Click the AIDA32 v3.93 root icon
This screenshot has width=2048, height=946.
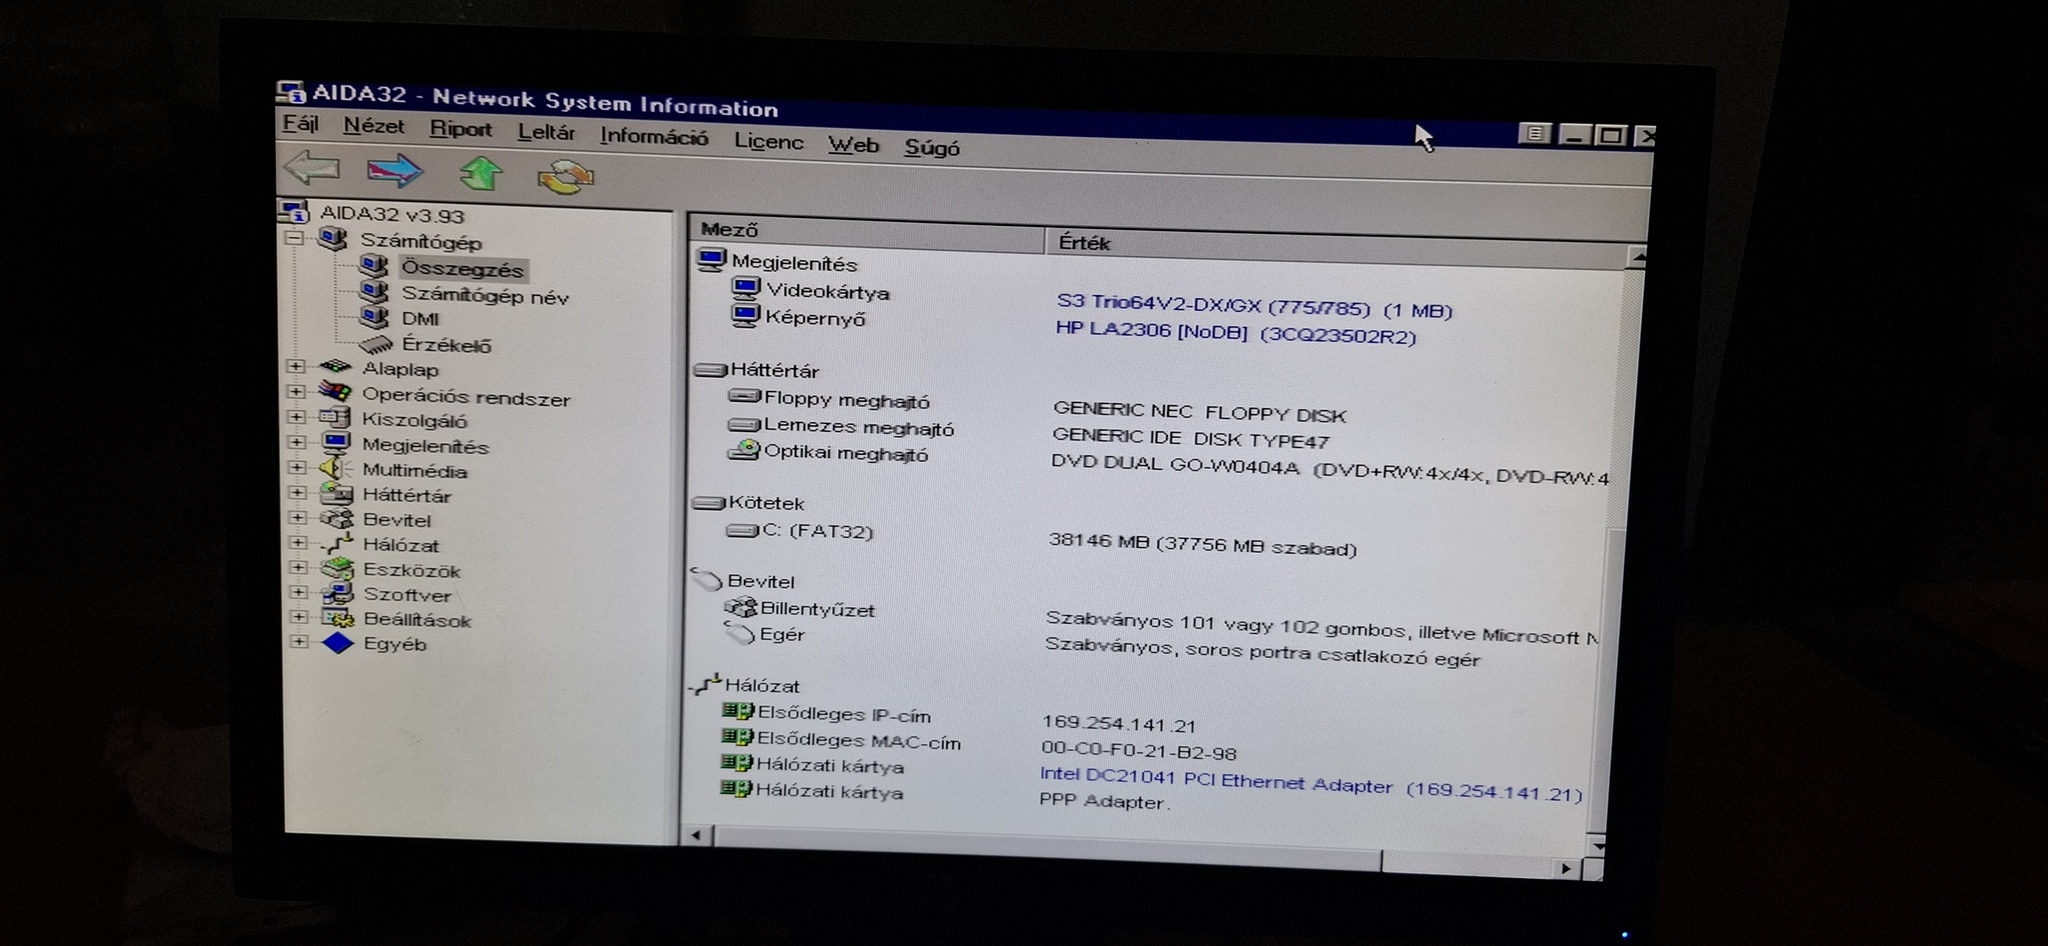[x=295, y=211]
